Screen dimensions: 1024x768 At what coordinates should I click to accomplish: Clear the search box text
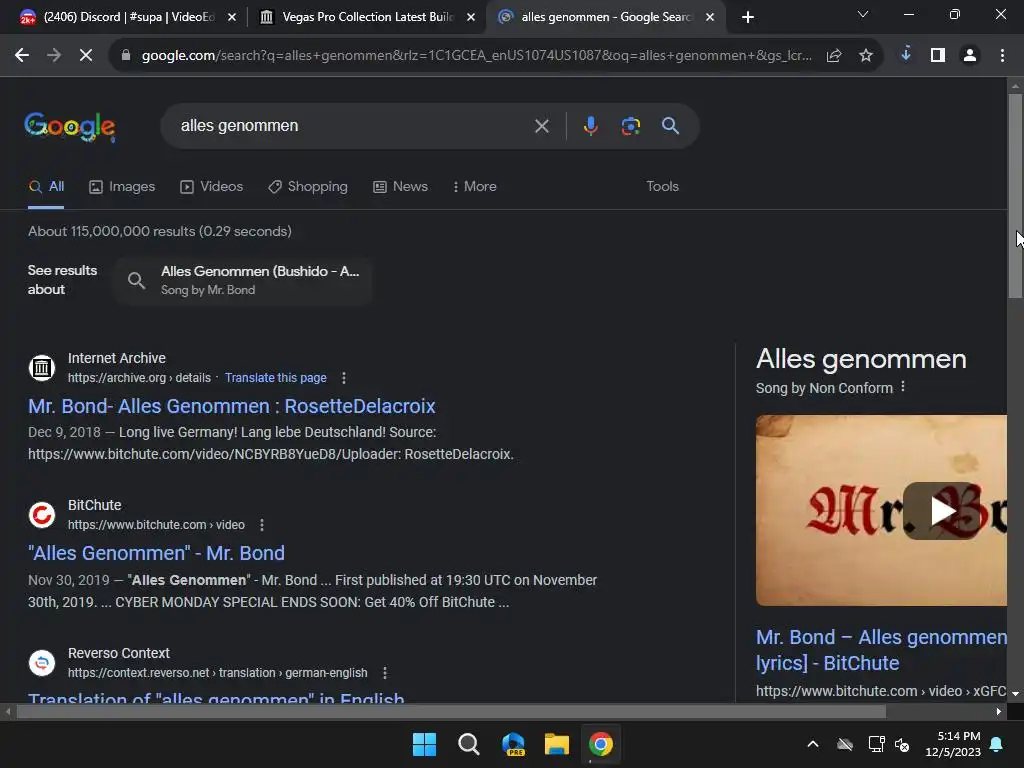click(541, 126)
